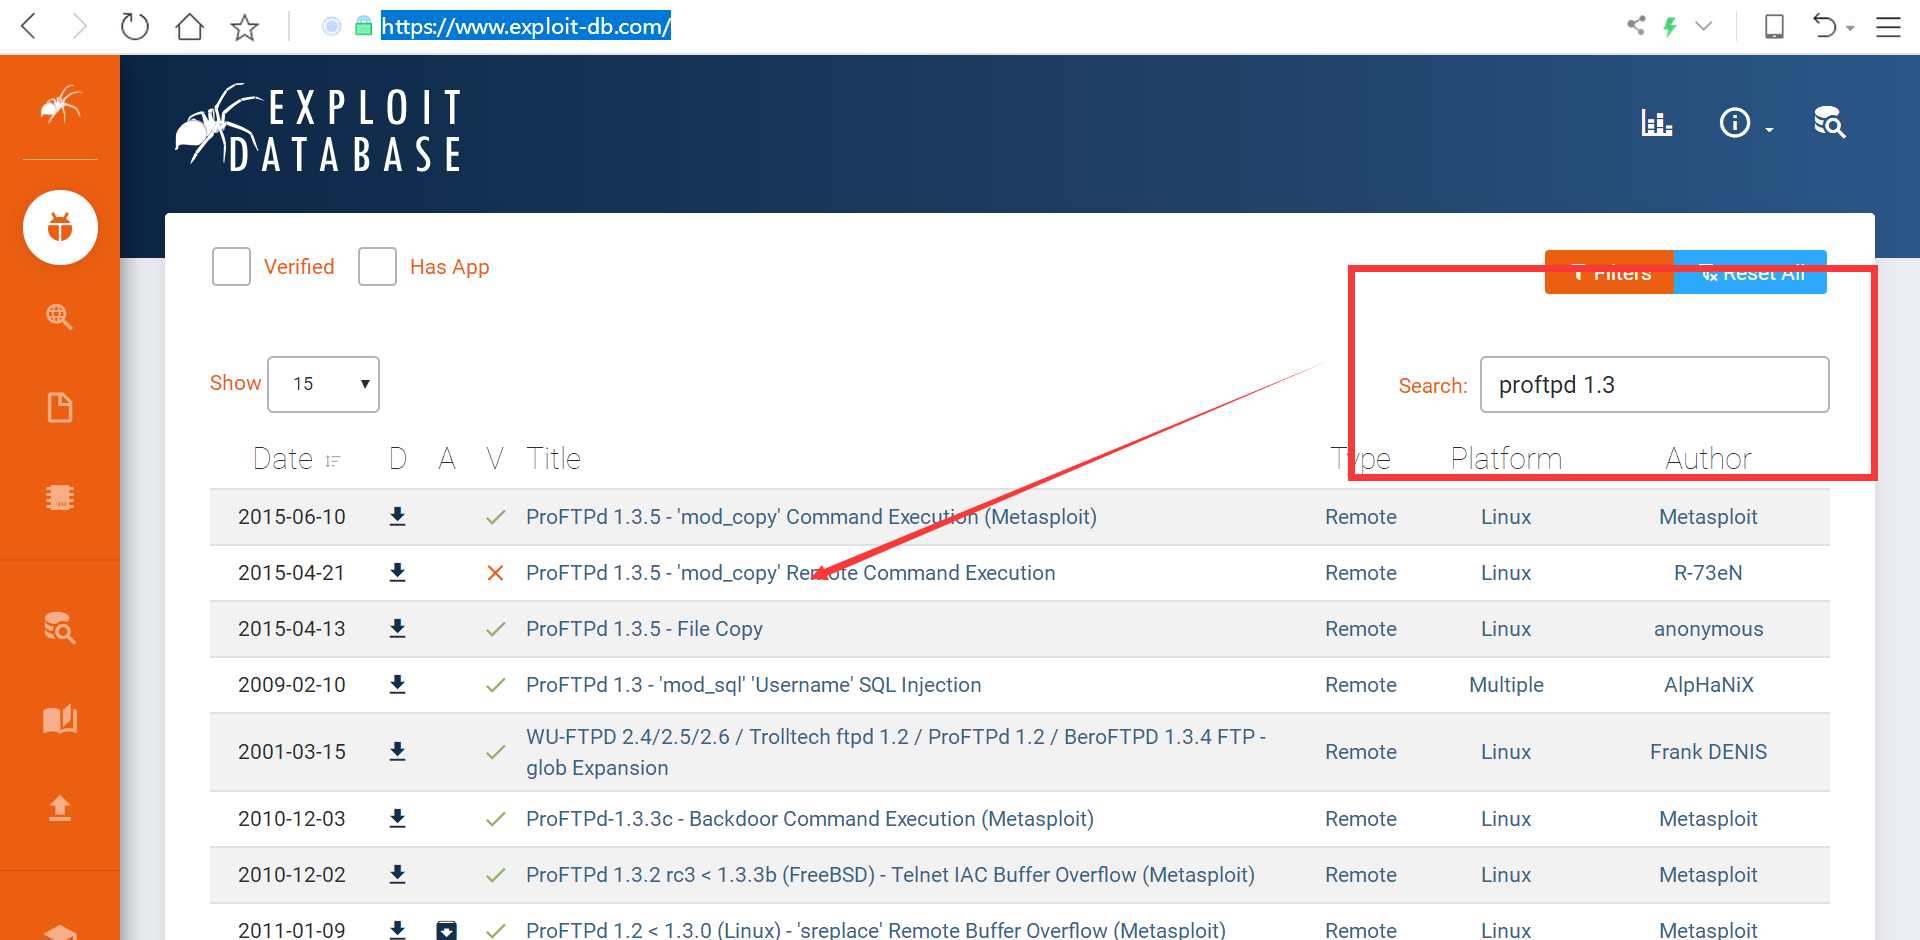The width and height of the screenshot is (1920, 940).
Task: Open mod_copy Remote Command Execution exploit
Action: [x=790, y=573]
